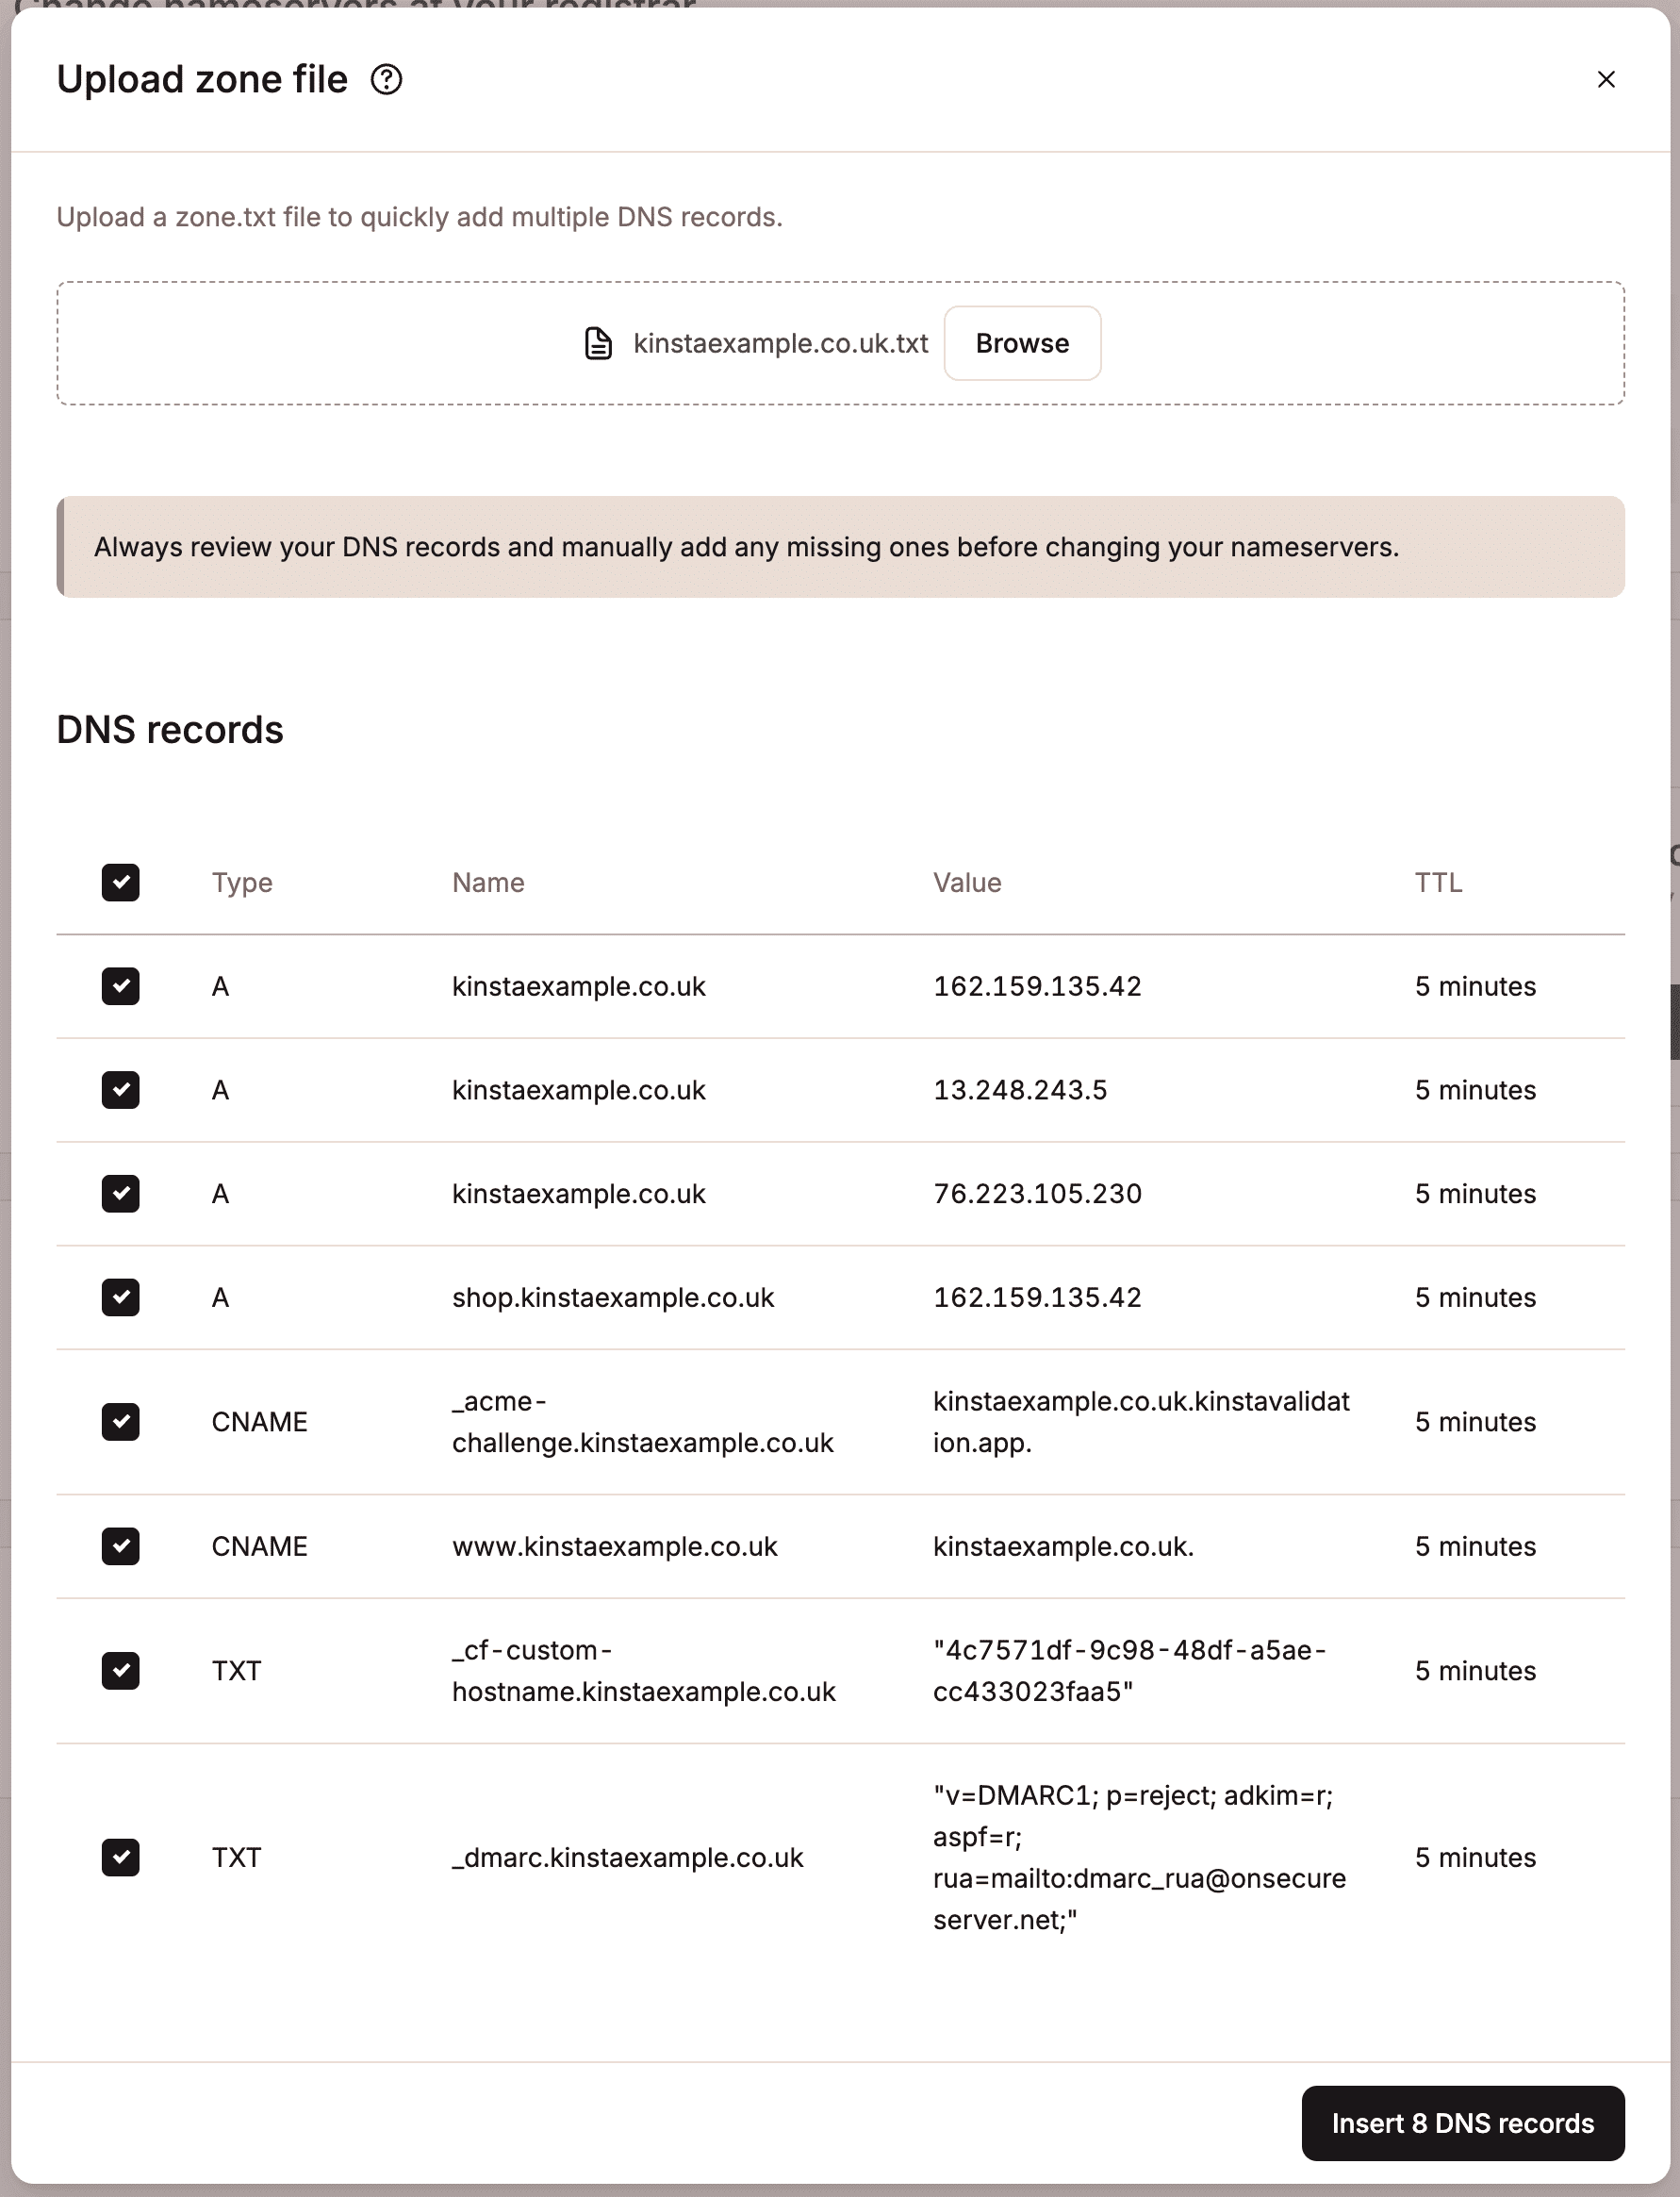The image size is (1680, 2197).
Task: Uncheck the A record with value 162.159.135.42
Action: pos(120,987)
